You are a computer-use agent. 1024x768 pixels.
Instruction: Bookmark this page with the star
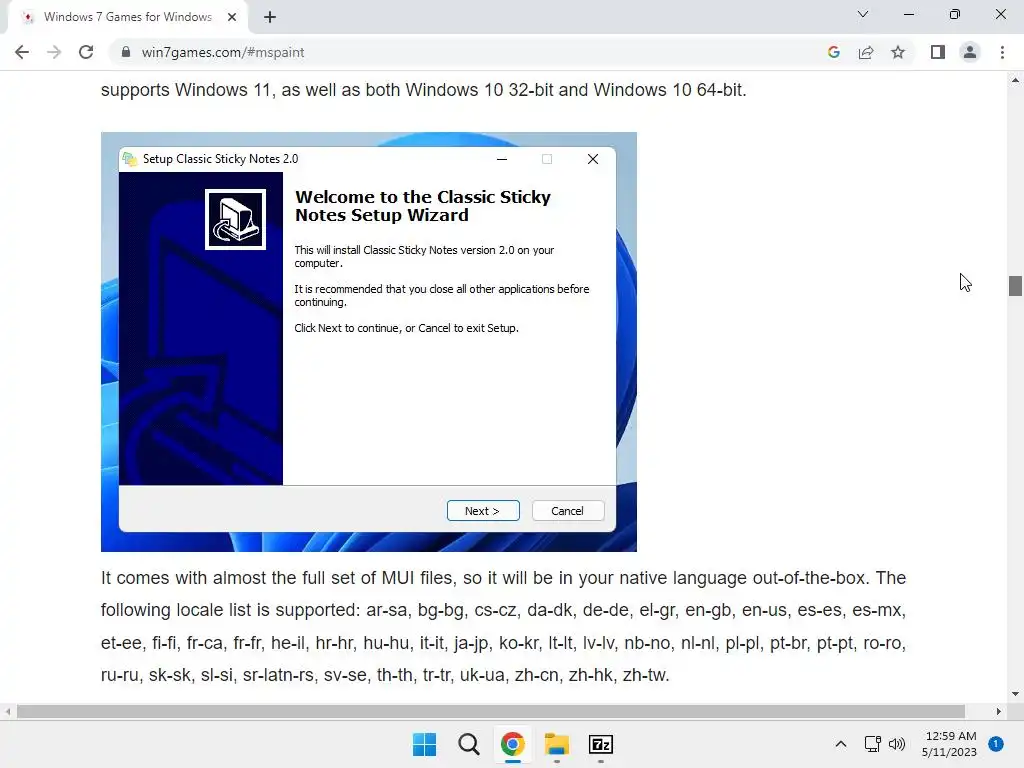[x=898, y=52]
